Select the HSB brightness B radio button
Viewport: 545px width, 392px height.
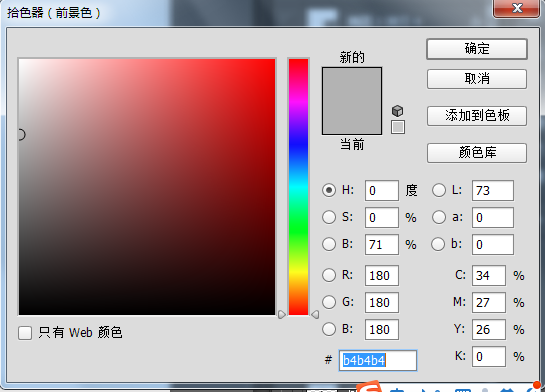(x=329, y=244)
